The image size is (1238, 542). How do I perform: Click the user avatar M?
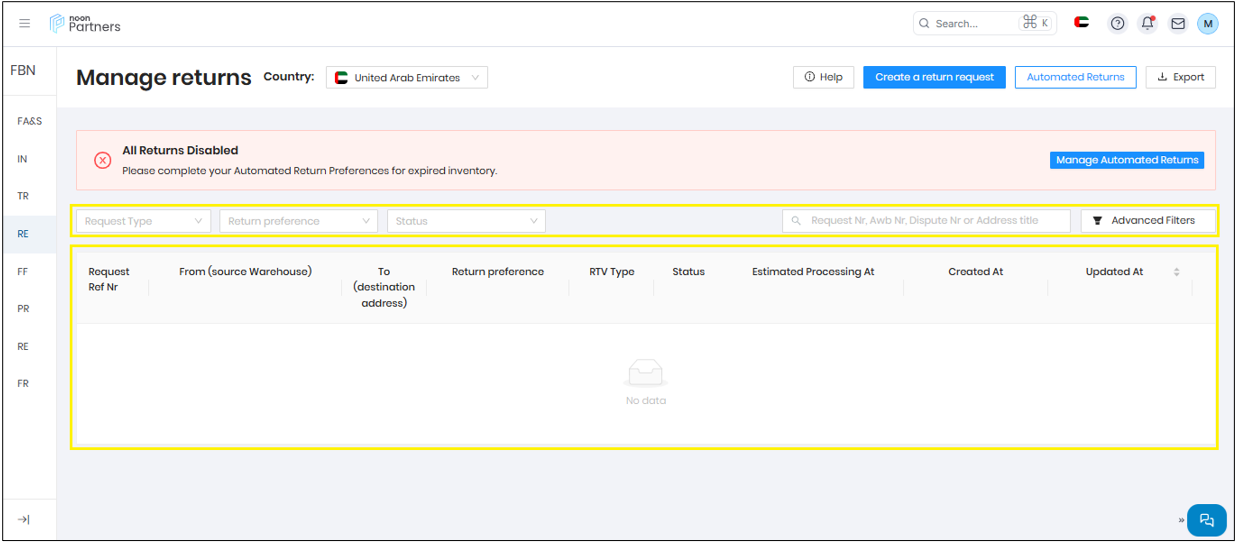tap(1207, 23)
